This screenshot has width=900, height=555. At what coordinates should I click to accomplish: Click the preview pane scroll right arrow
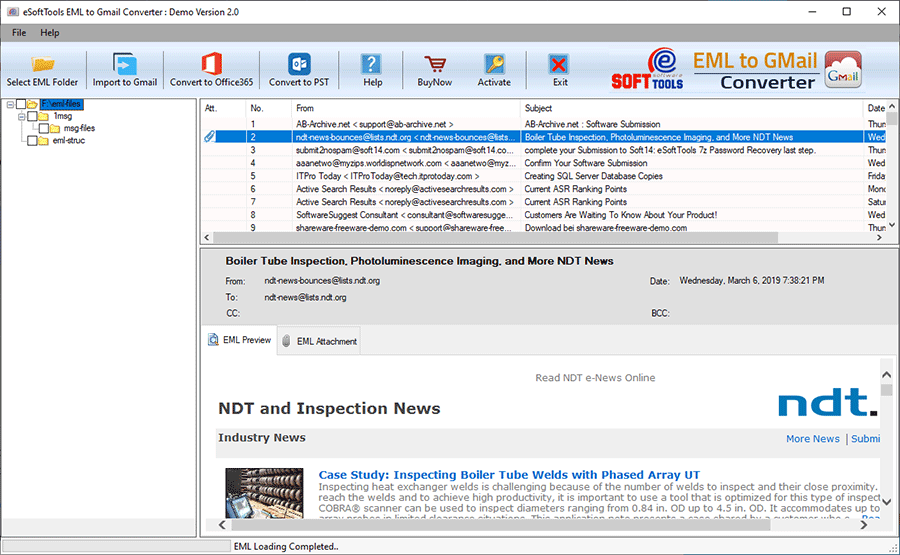(863, 524)
